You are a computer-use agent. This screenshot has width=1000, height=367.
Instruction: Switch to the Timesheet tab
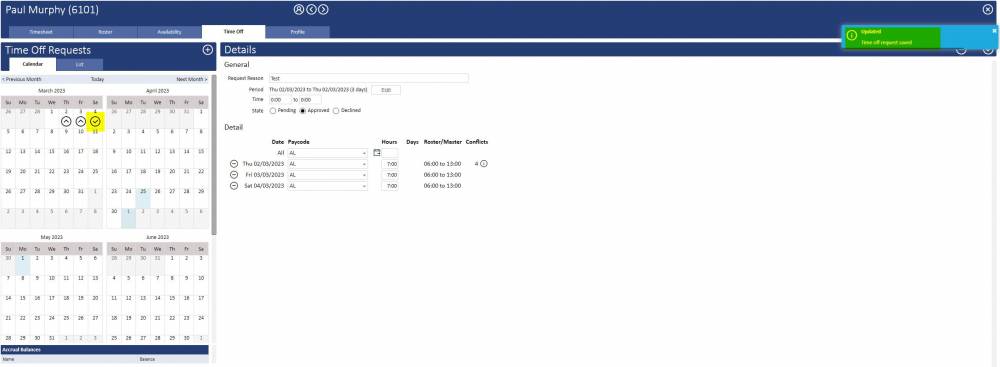coord(41,32)
